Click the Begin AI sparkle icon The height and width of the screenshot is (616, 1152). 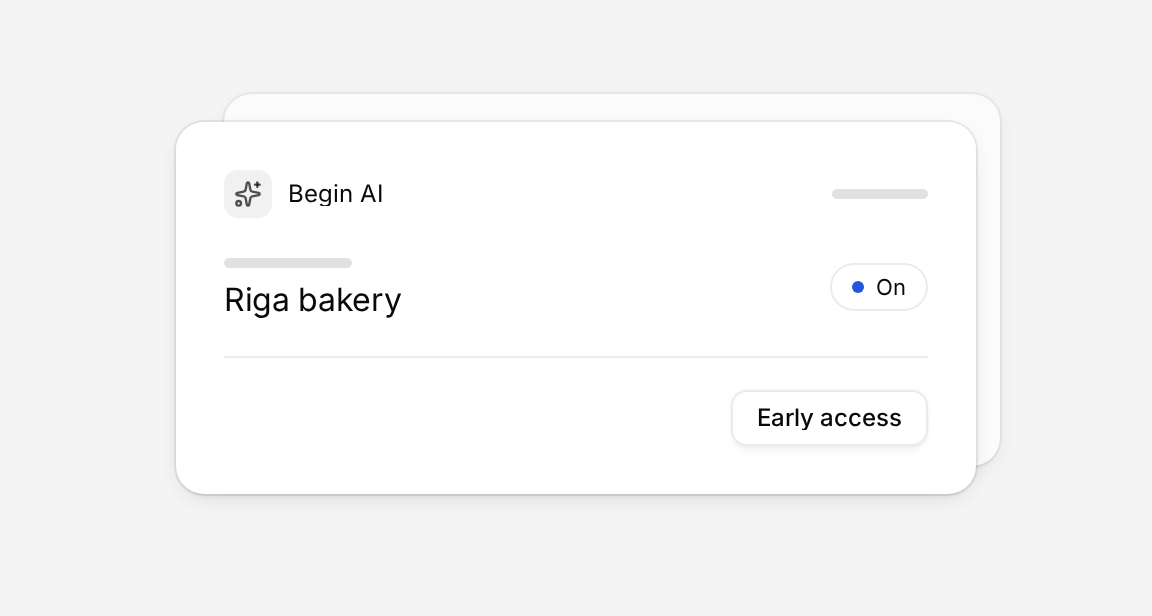(x=248, y=194)
